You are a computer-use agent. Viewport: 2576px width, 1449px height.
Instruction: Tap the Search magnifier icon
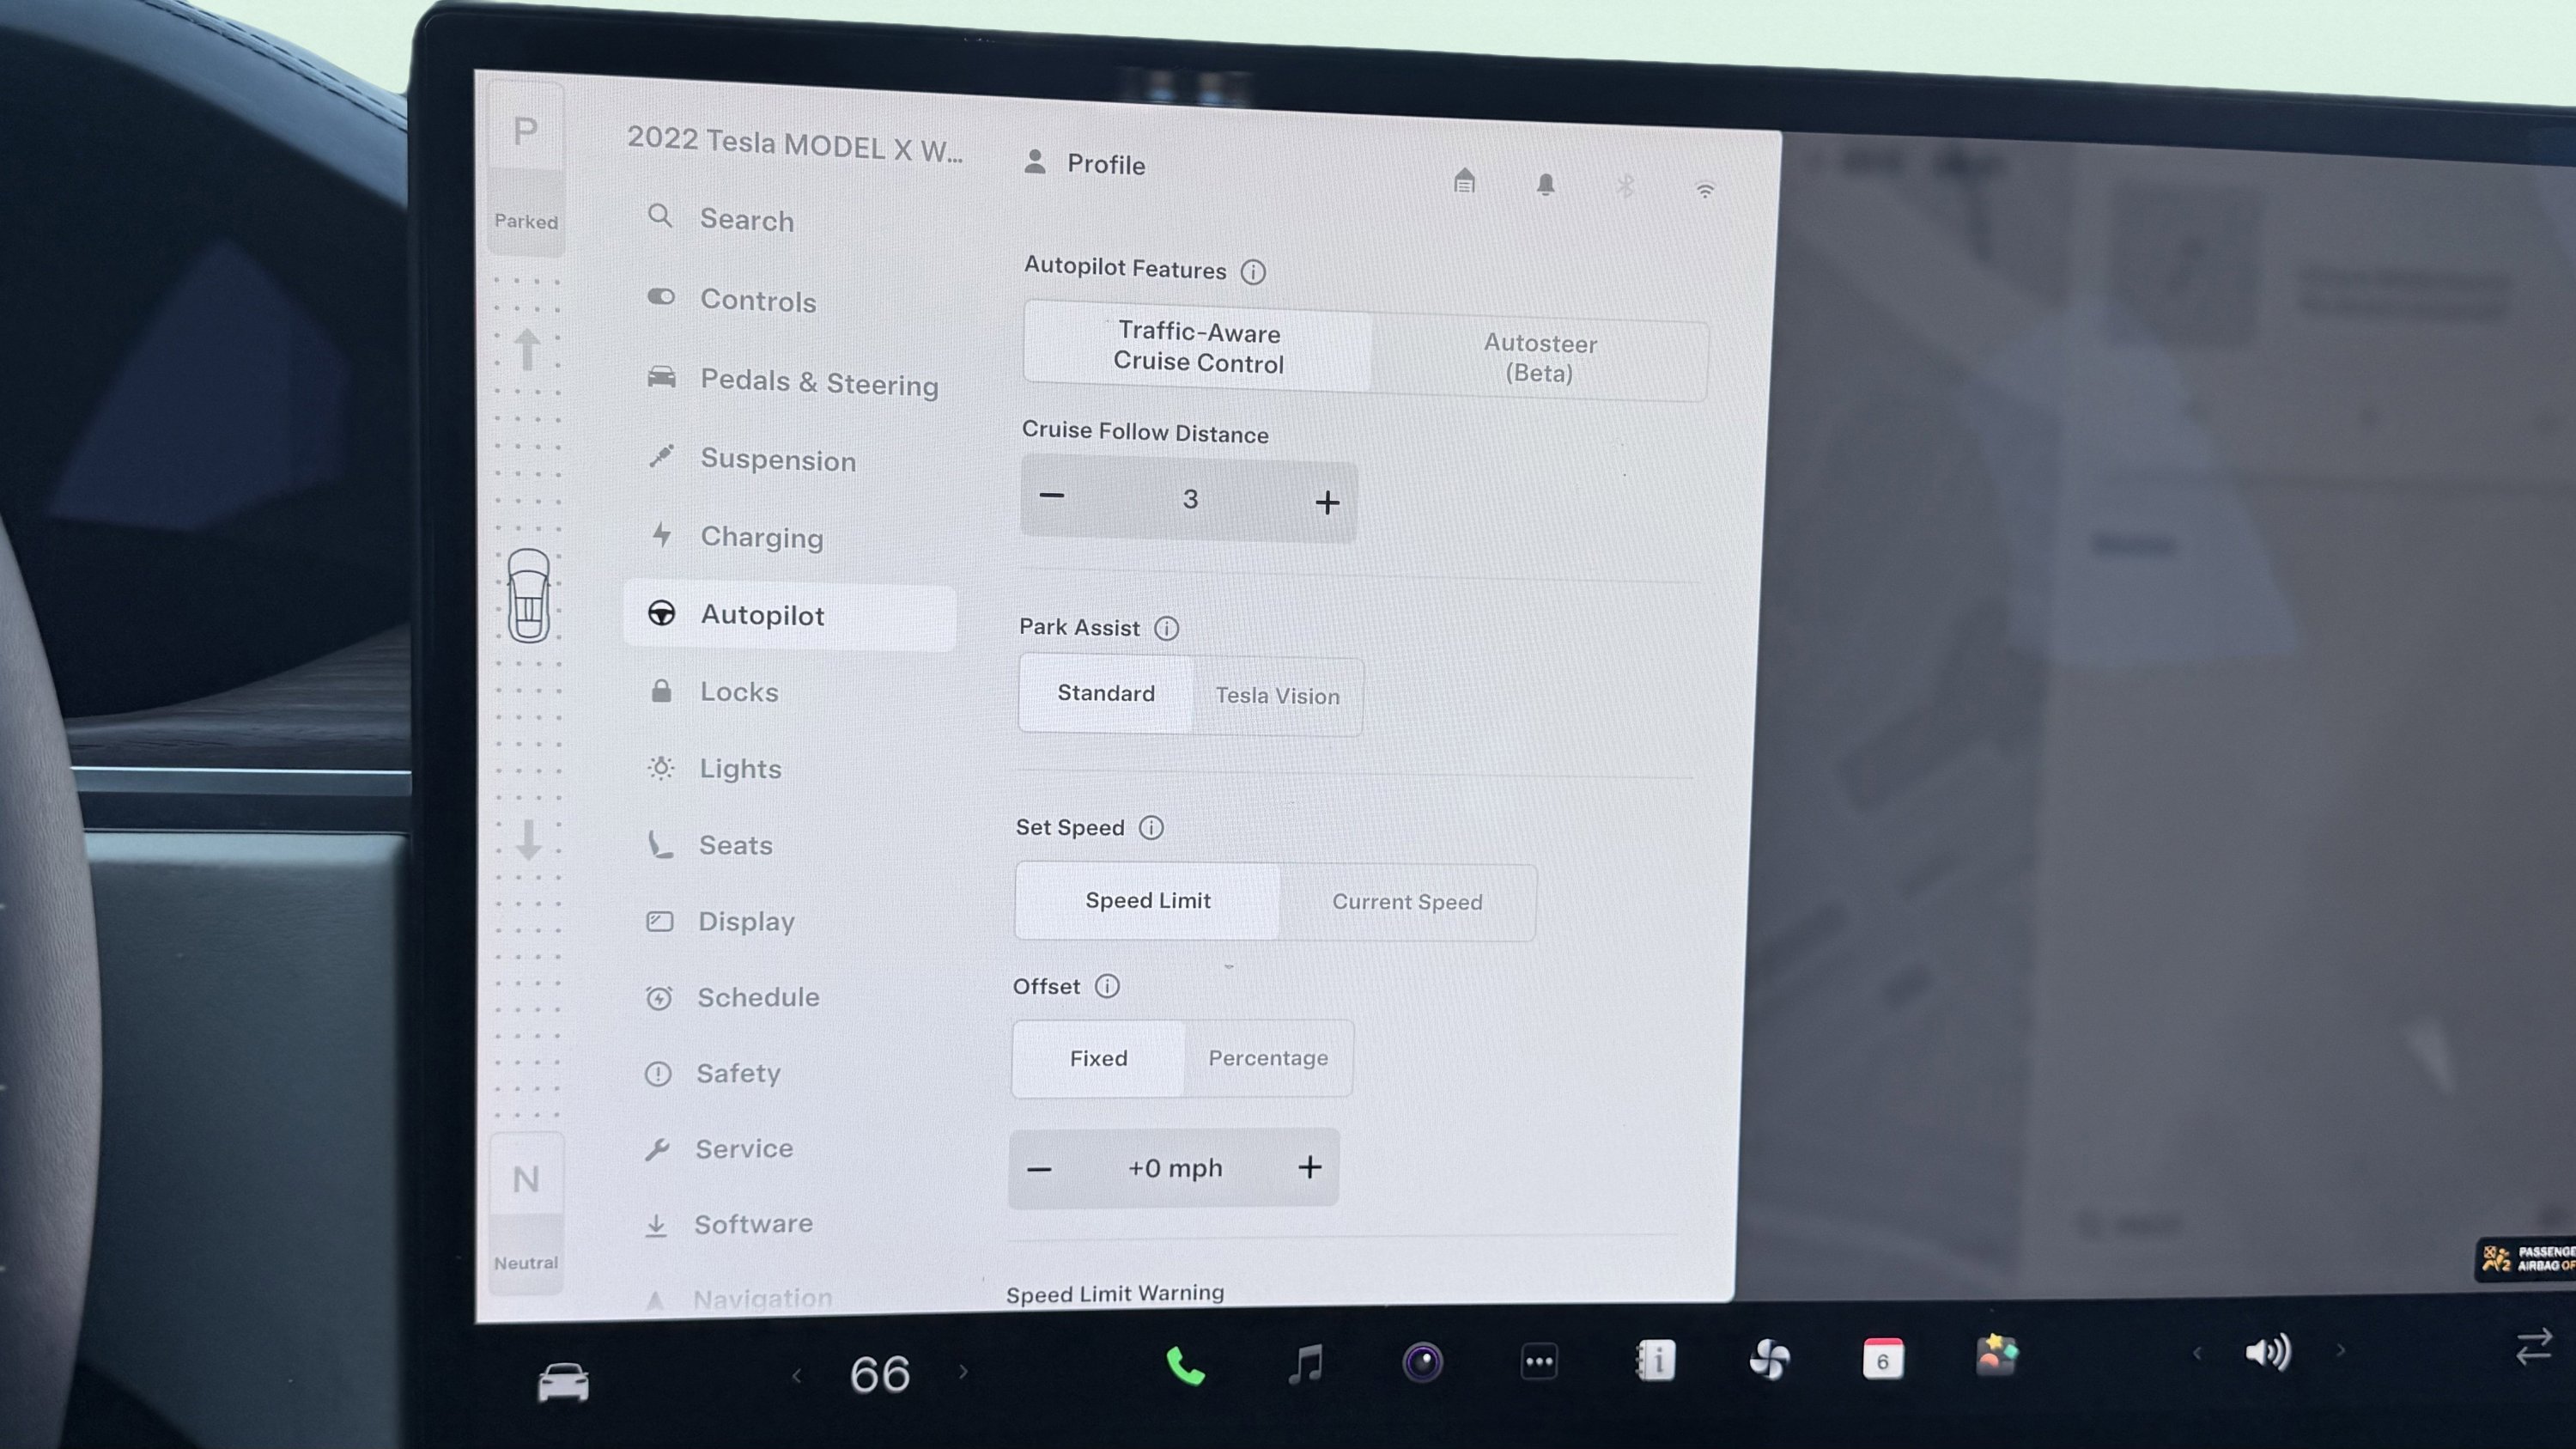(x=660, y=215)
